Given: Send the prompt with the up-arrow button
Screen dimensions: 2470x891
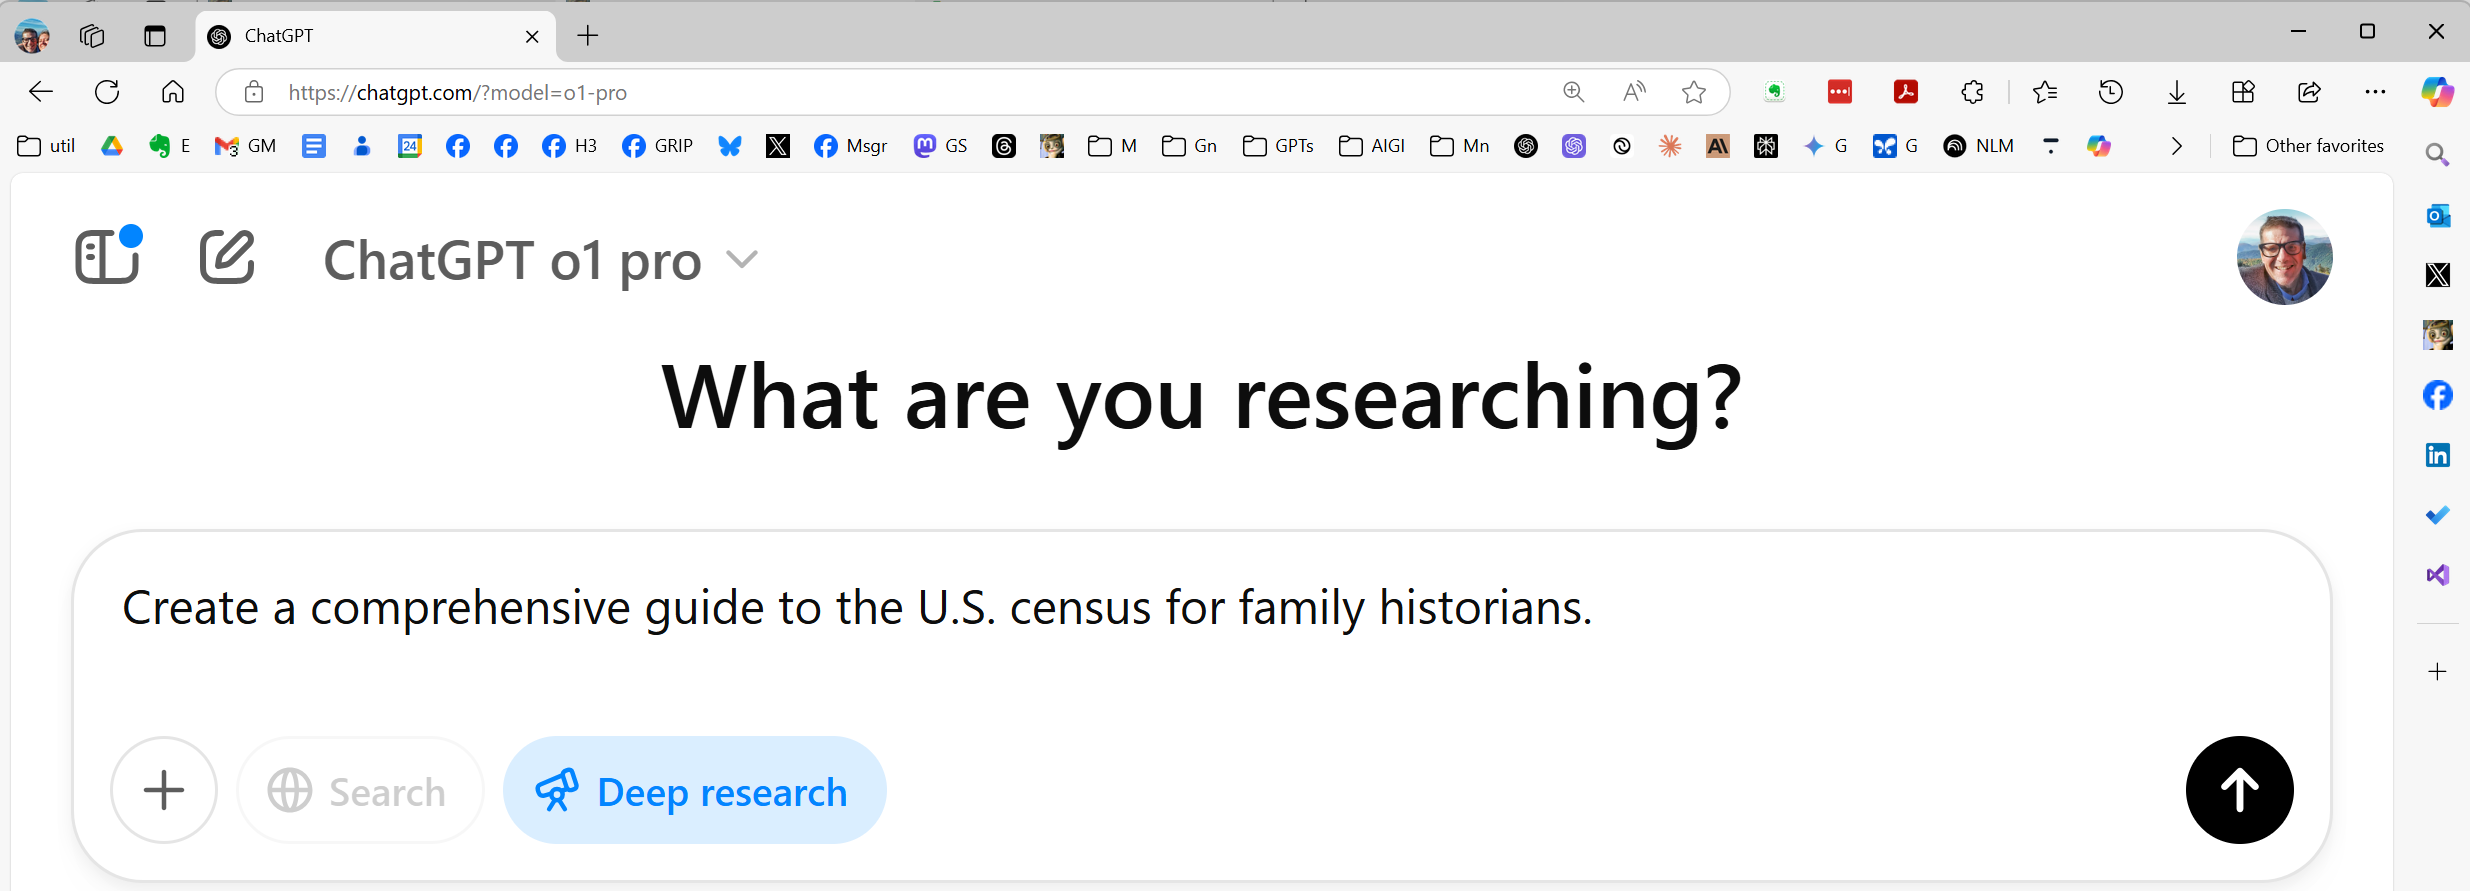Looking at the screenshot, I should pyautogui.click(x=2239, y=790).
